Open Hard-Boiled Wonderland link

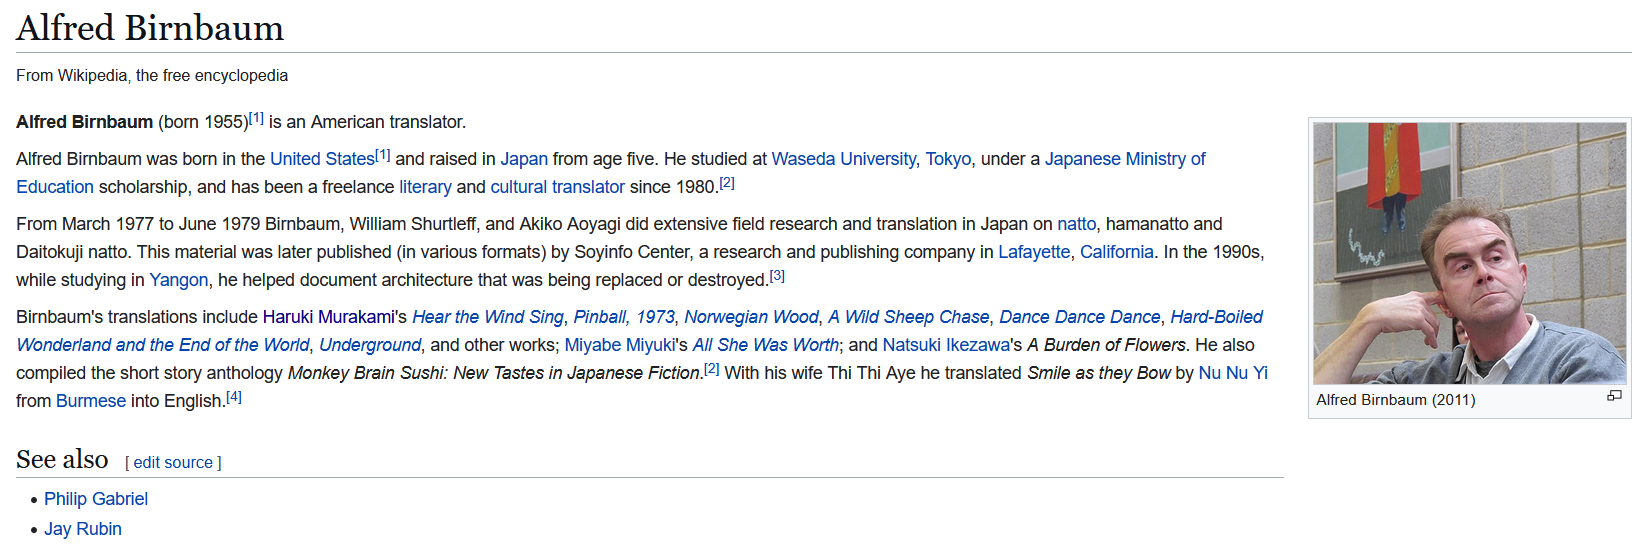(1216, 317)
